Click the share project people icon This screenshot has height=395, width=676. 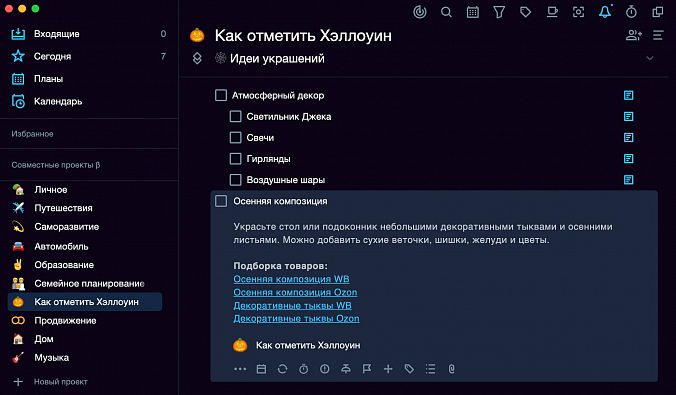click(633, 35)
